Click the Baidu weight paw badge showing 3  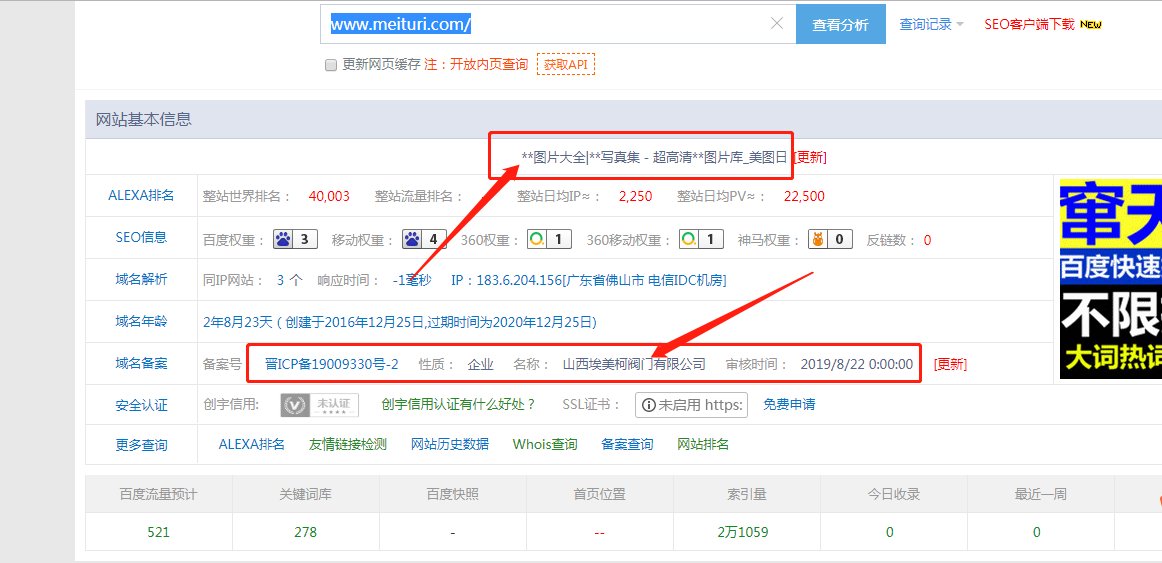(x=296, y=240)
